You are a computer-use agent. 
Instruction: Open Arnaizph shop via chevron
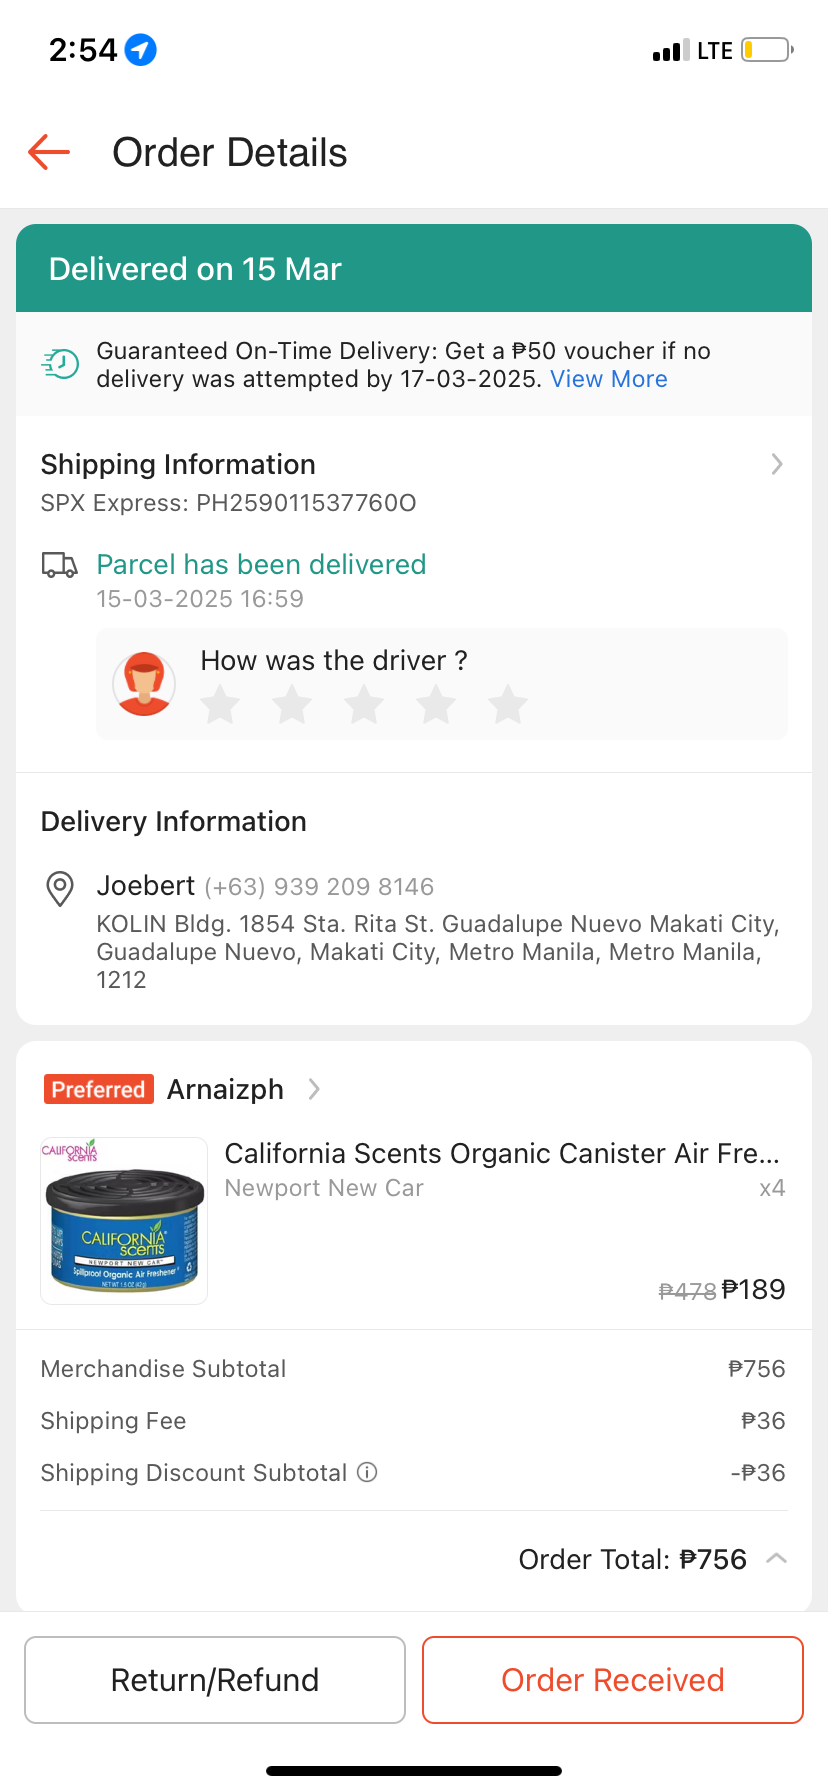point(314,1089)
